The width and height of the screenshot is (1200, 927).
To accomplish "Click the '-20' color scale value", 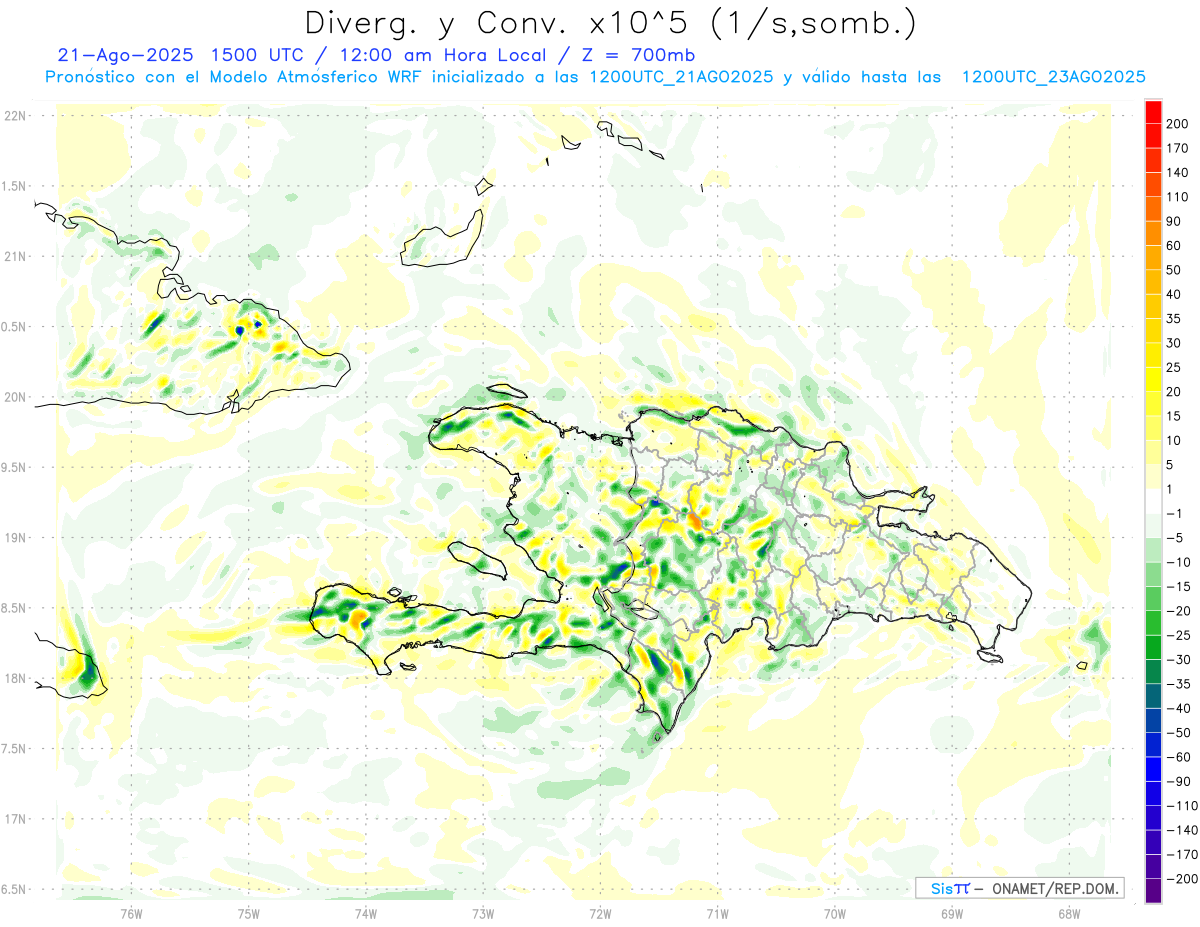I will pyautogui.click(x=1177, y=611).
